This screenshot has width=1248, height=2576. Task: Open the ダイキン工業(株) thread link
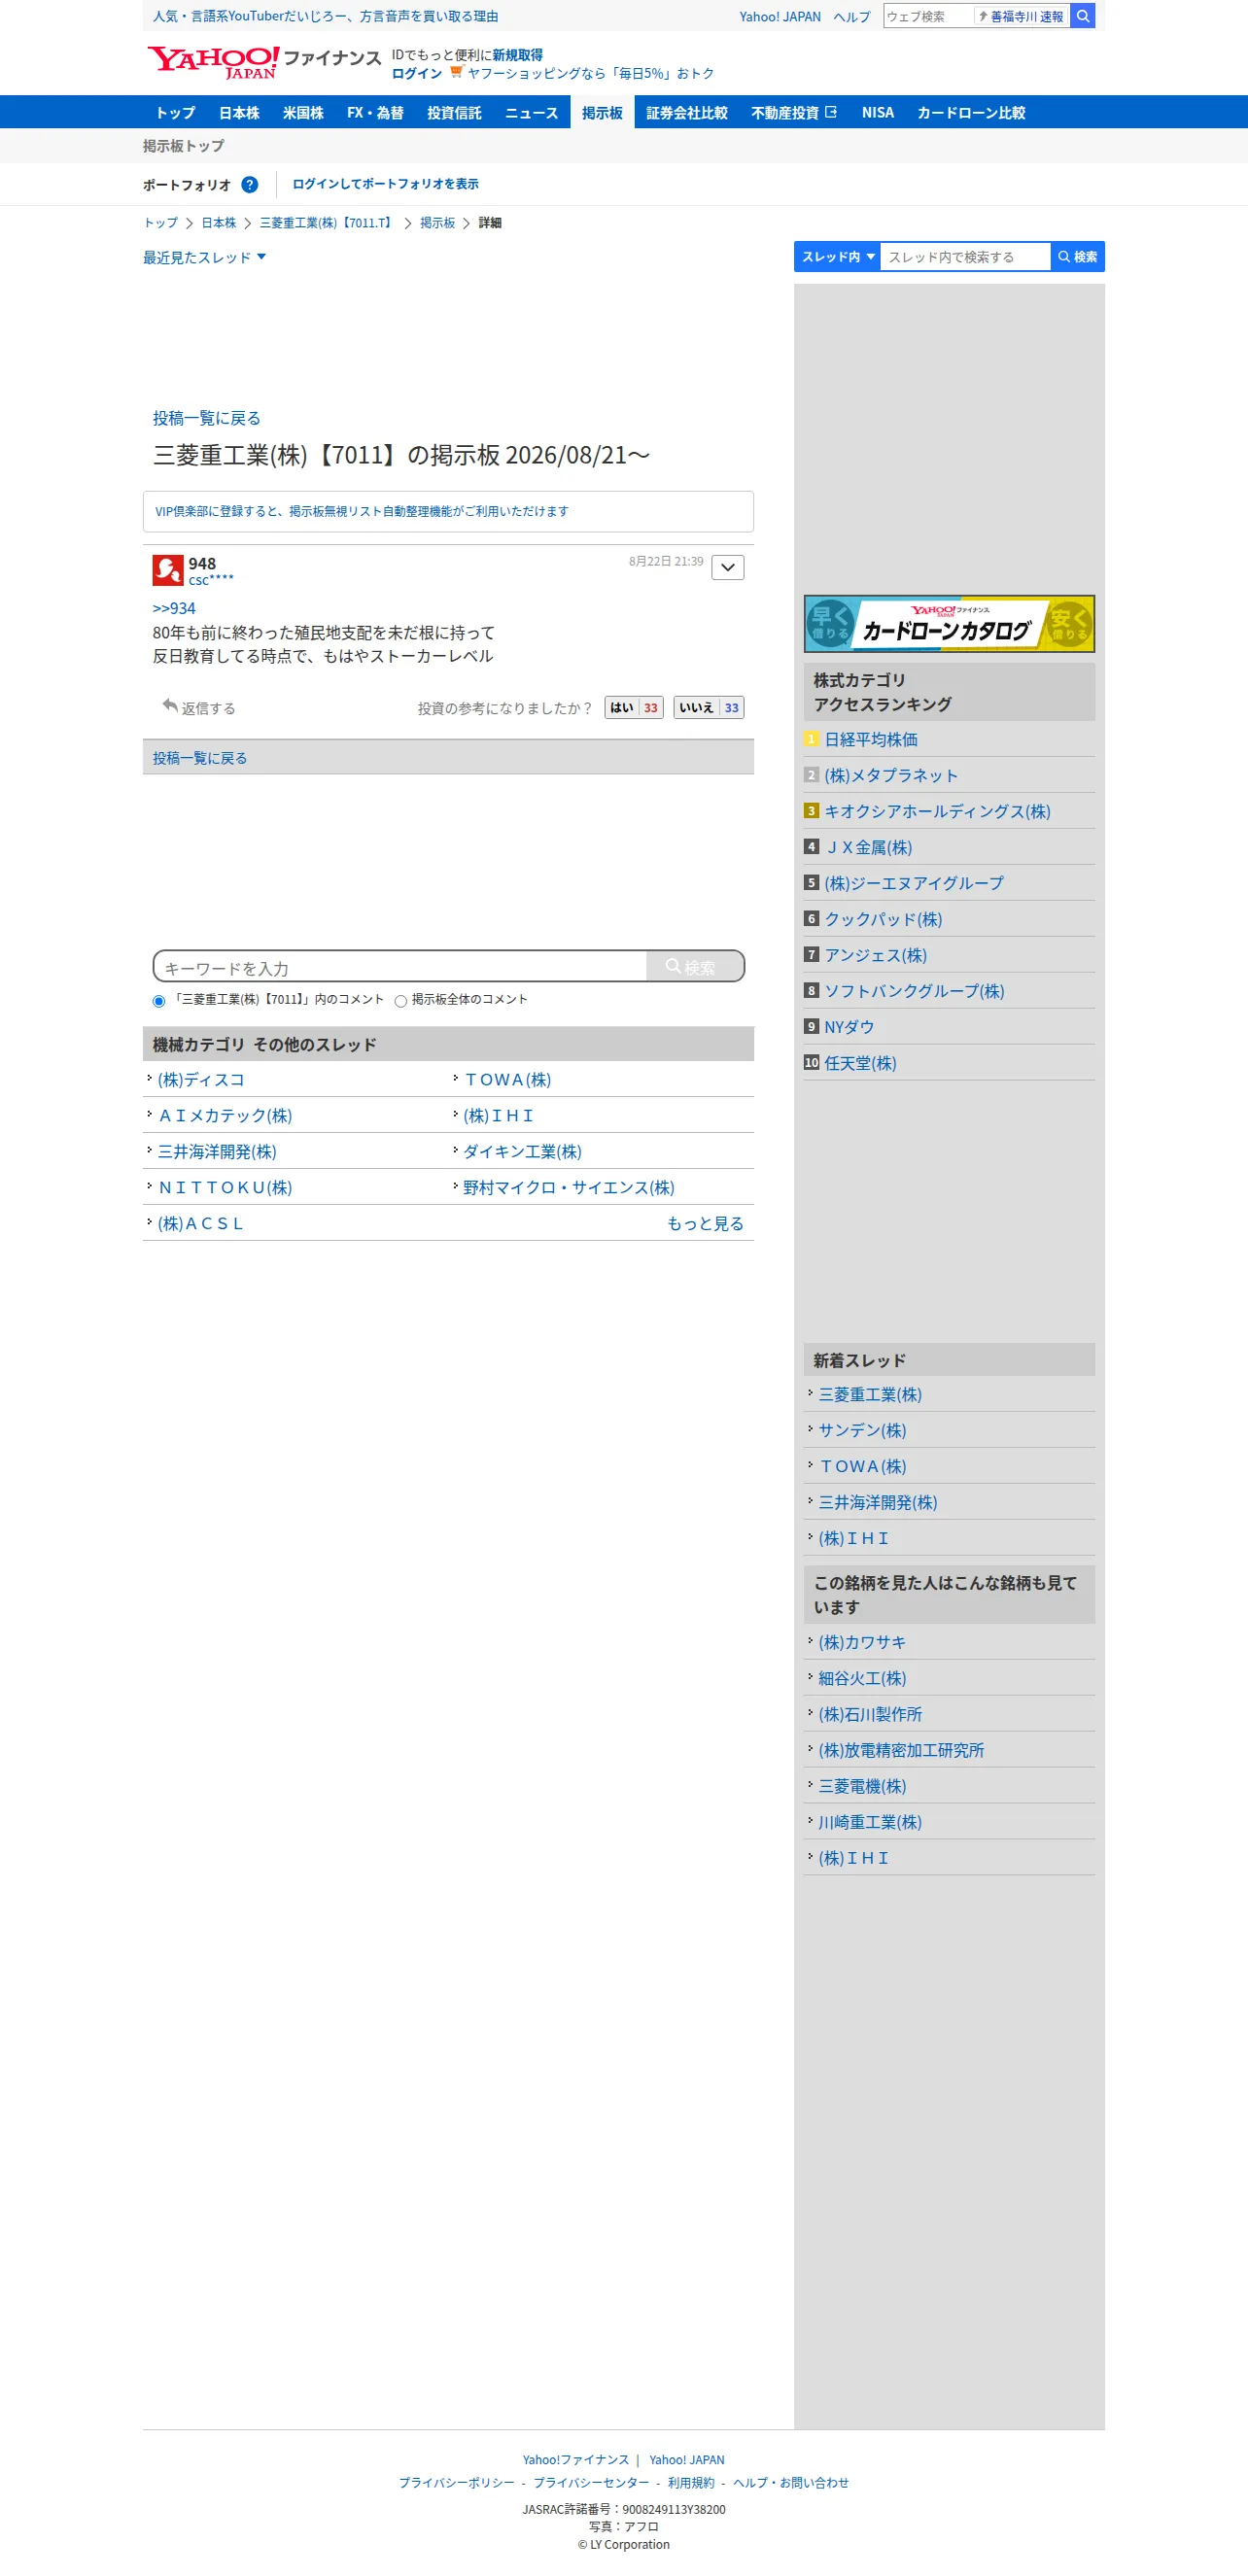[x=522, y=1151]
